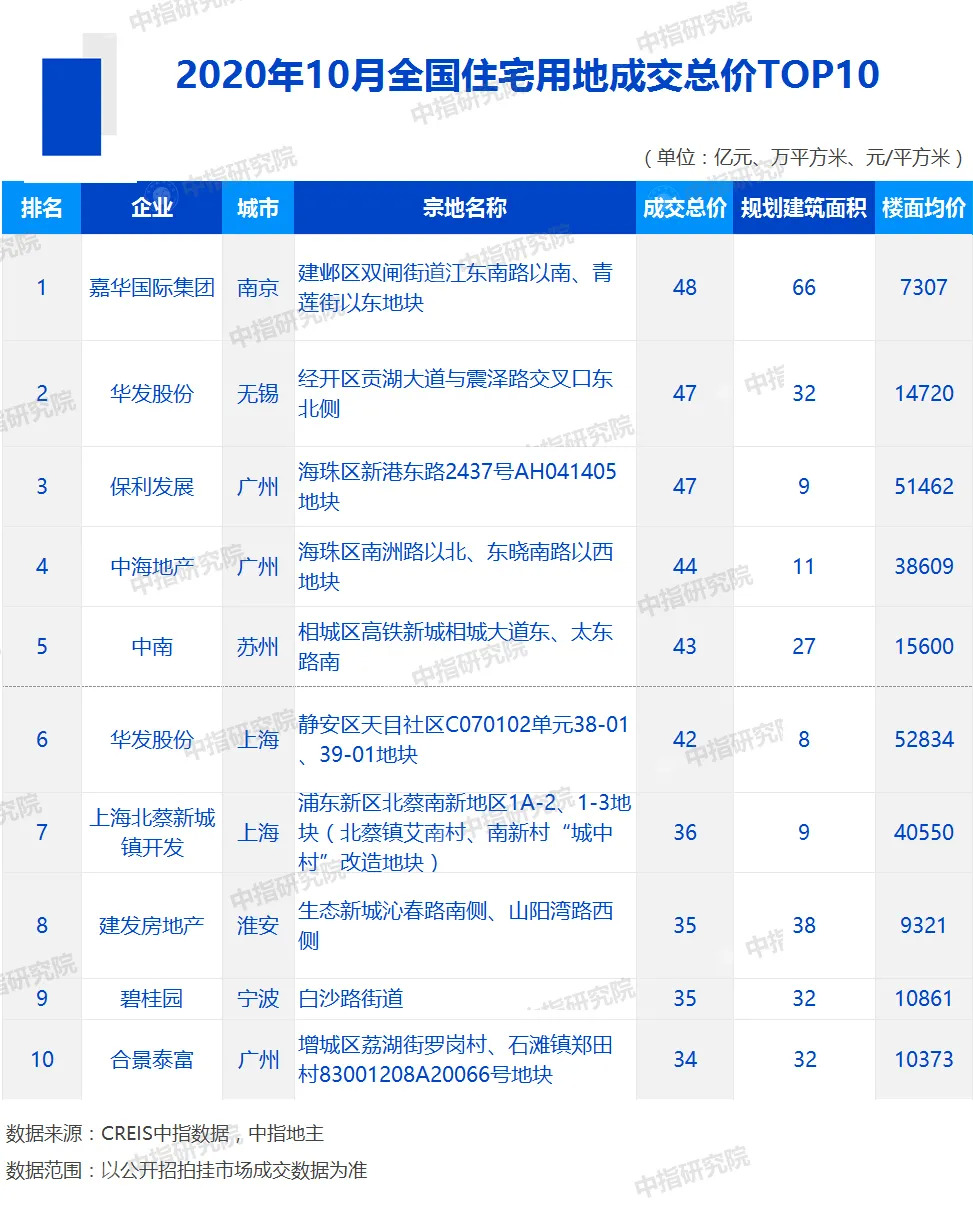This screenshot has height=1215, width=973.
Task: Click floor price value 14720
Action: [x=924, y=394]
